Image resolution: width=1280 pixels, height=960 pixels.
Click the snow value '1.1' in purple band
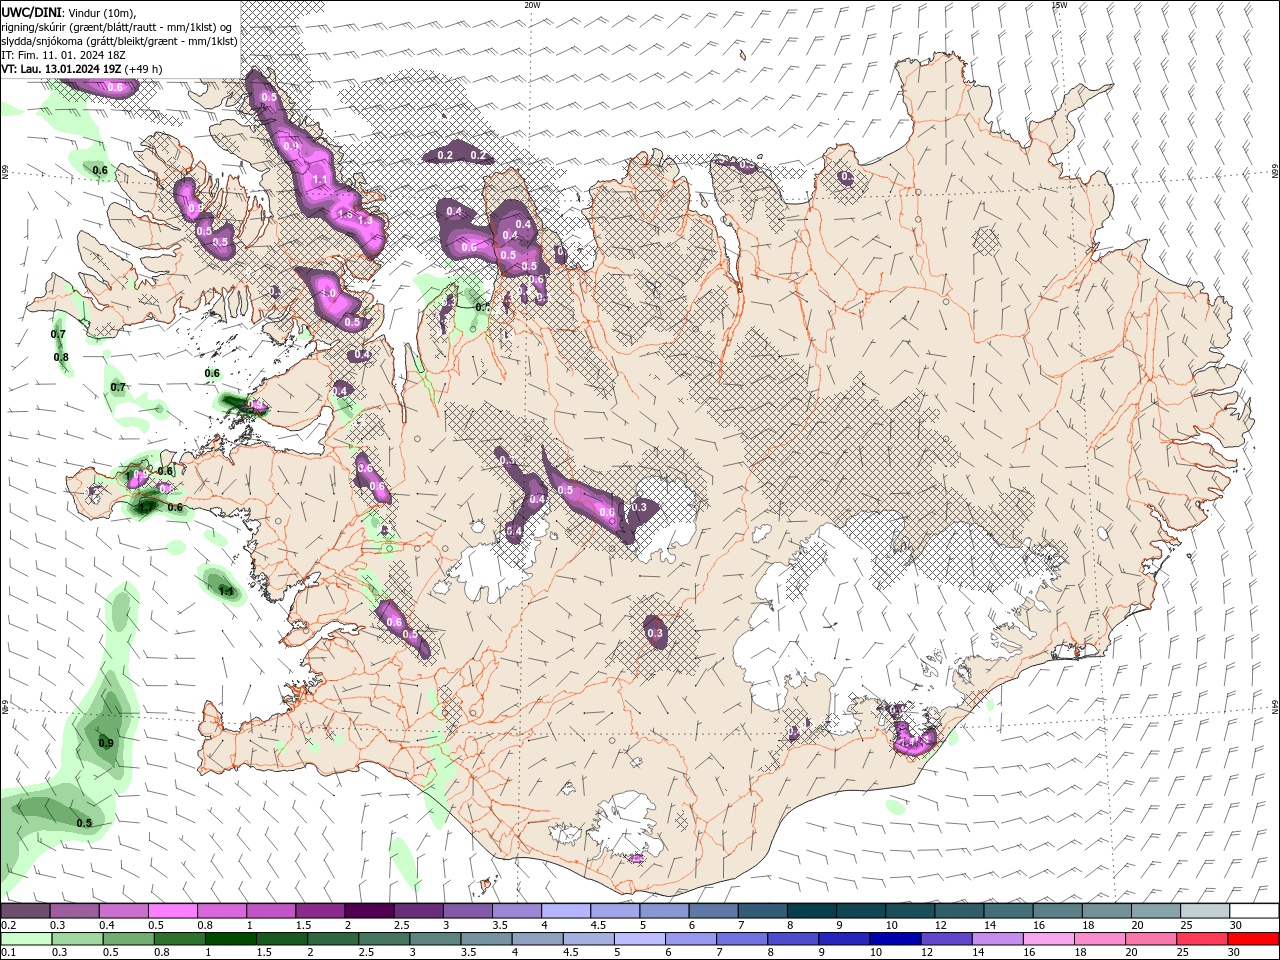(320, 180)
